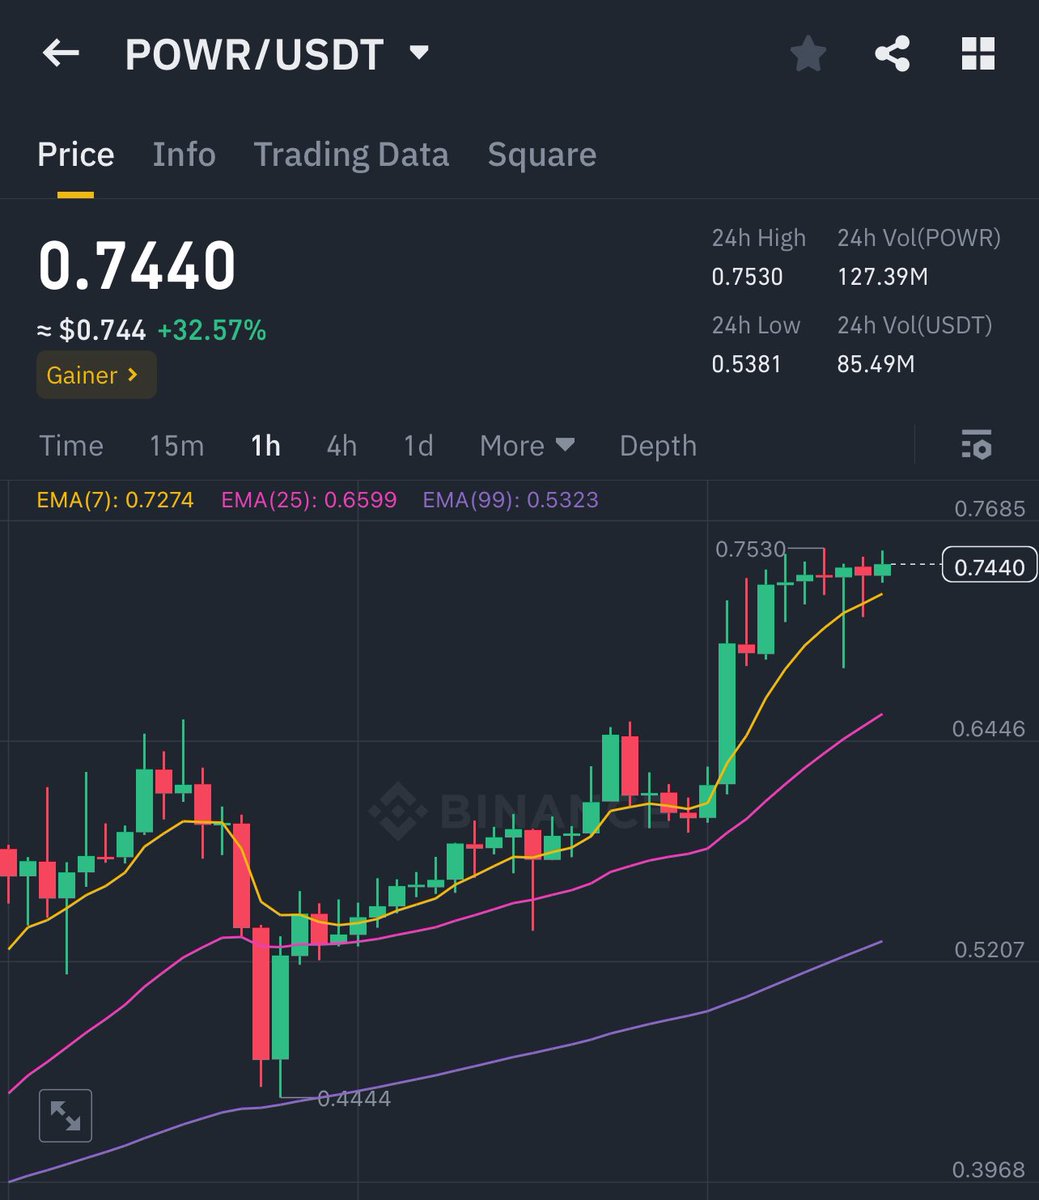Open chart settings icon beside Depth
Screen dimensions: 1039x1200
coord(976,444)
